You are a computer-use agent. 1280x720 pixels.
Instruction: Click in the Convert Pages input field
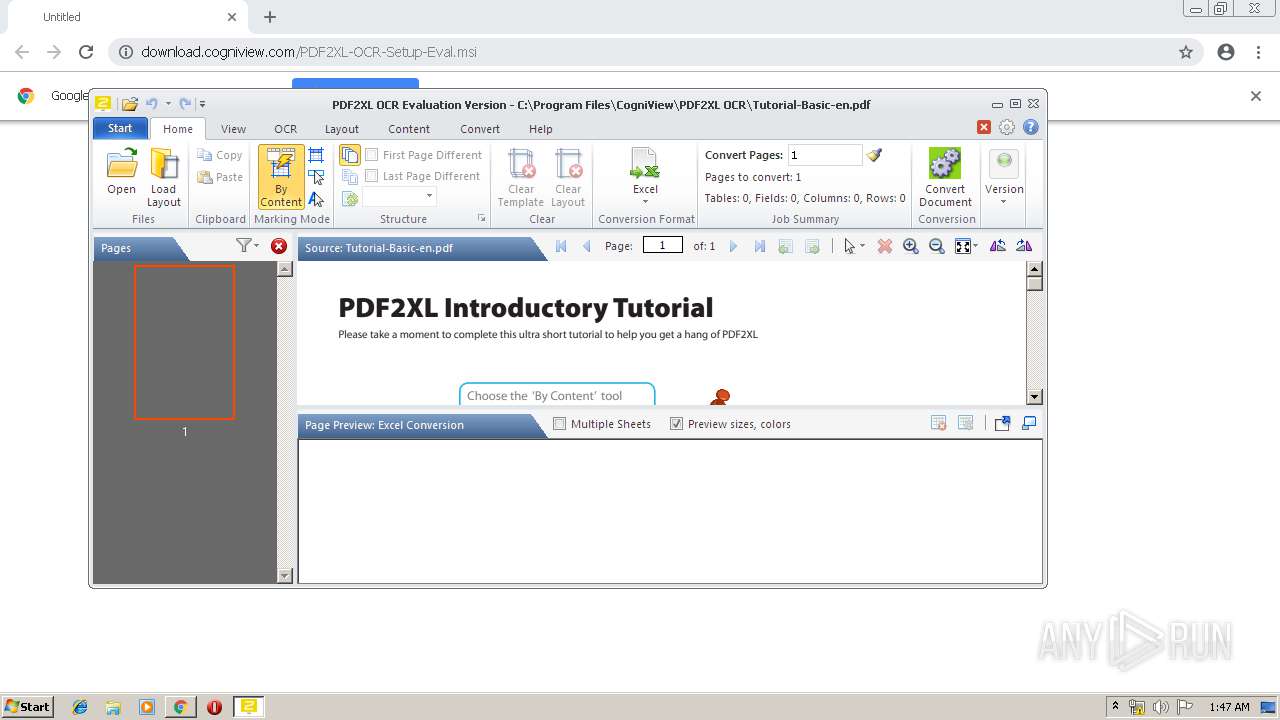click(824, 155)
